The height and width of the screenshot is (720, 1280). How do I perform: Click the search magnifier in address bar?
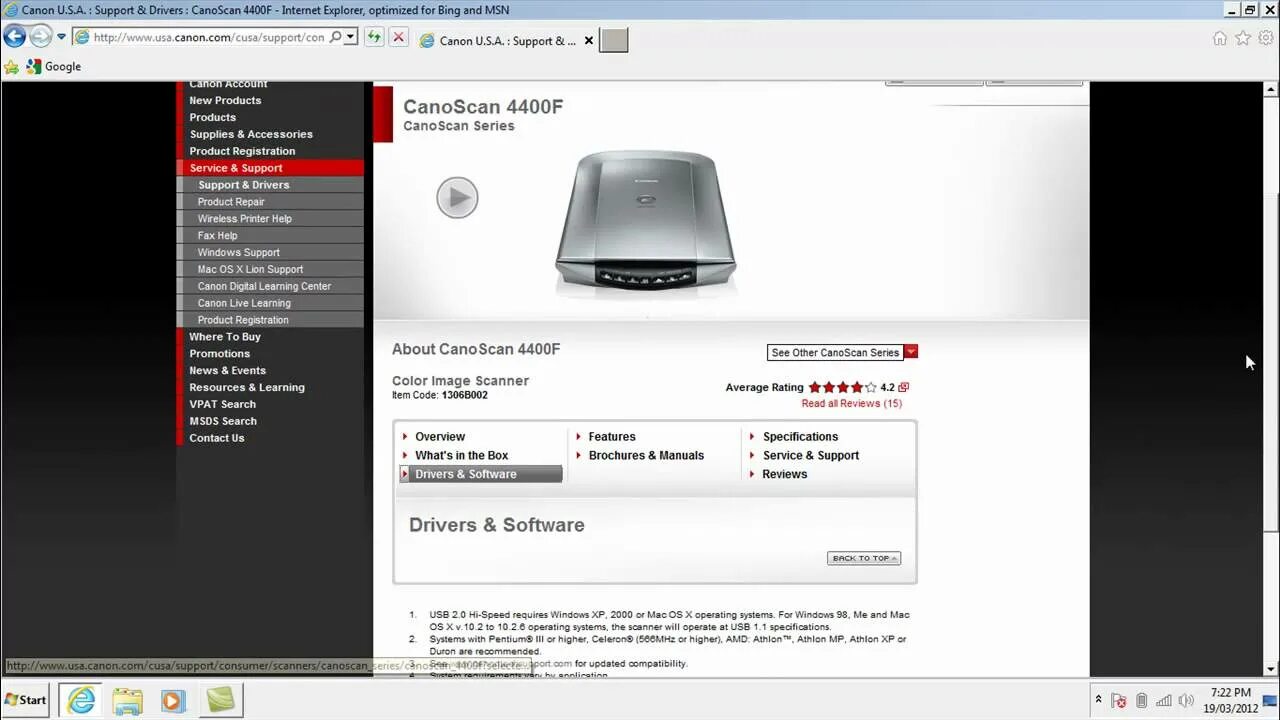coord(335,37)
